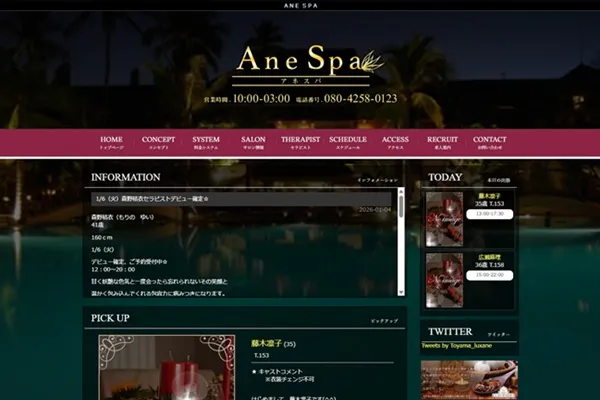Viewport: 600px width, 400px height.
Task: Open second therapist thumbnail in Today
Action: coord(444,280)
